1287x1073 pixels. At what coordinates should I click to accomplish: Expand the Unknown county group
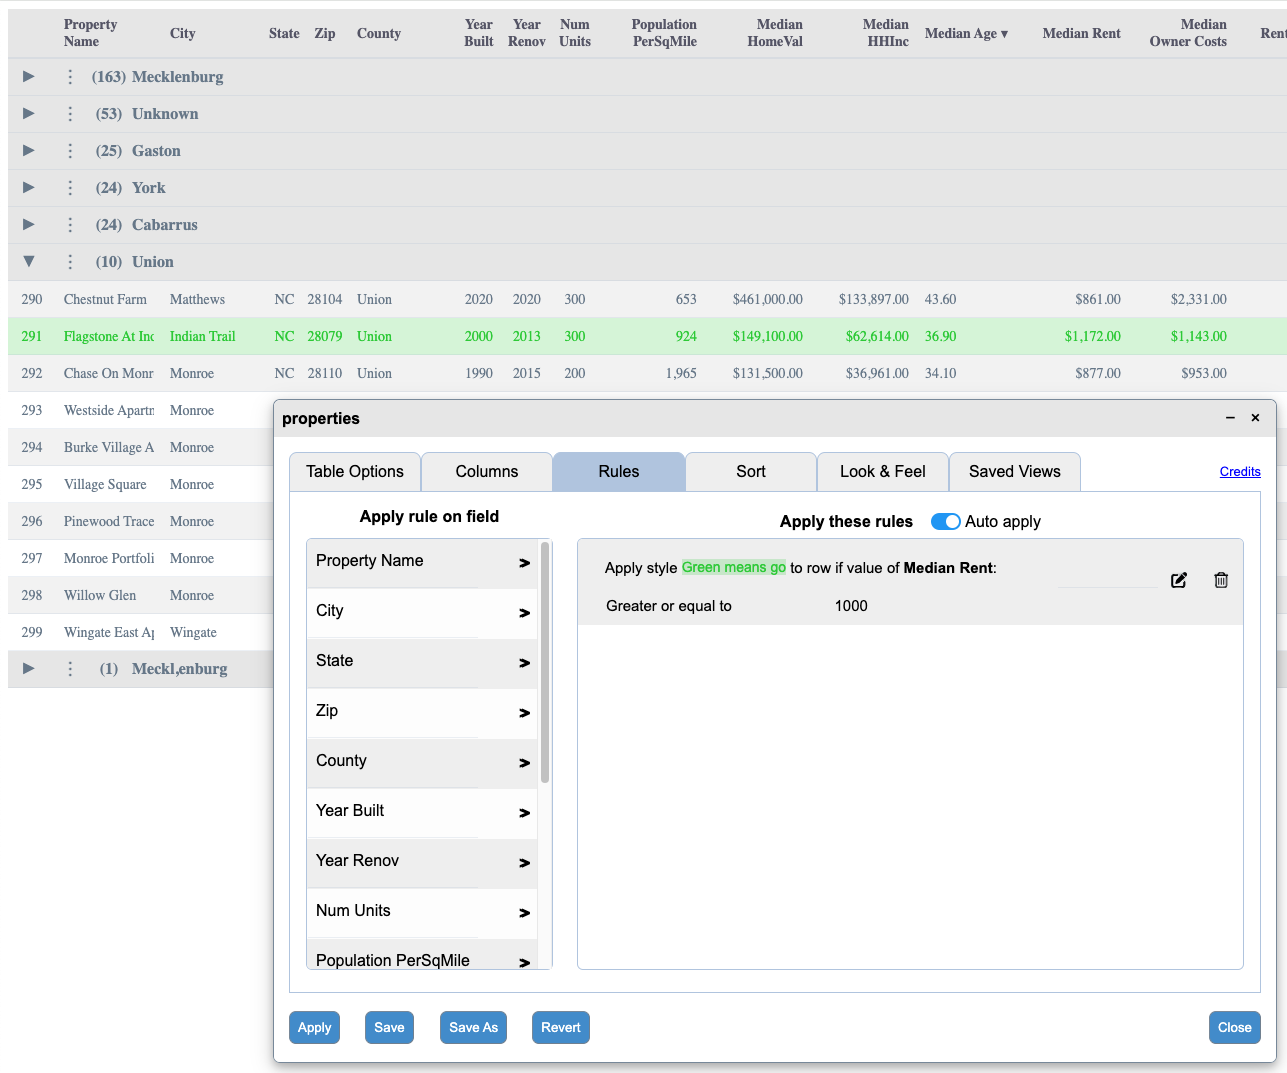click(29, 114)
